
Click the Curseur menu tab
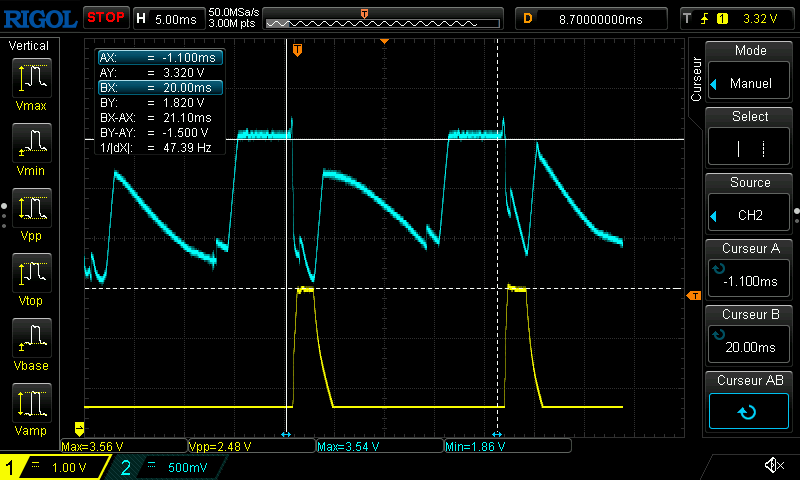[x=696, y=79]
